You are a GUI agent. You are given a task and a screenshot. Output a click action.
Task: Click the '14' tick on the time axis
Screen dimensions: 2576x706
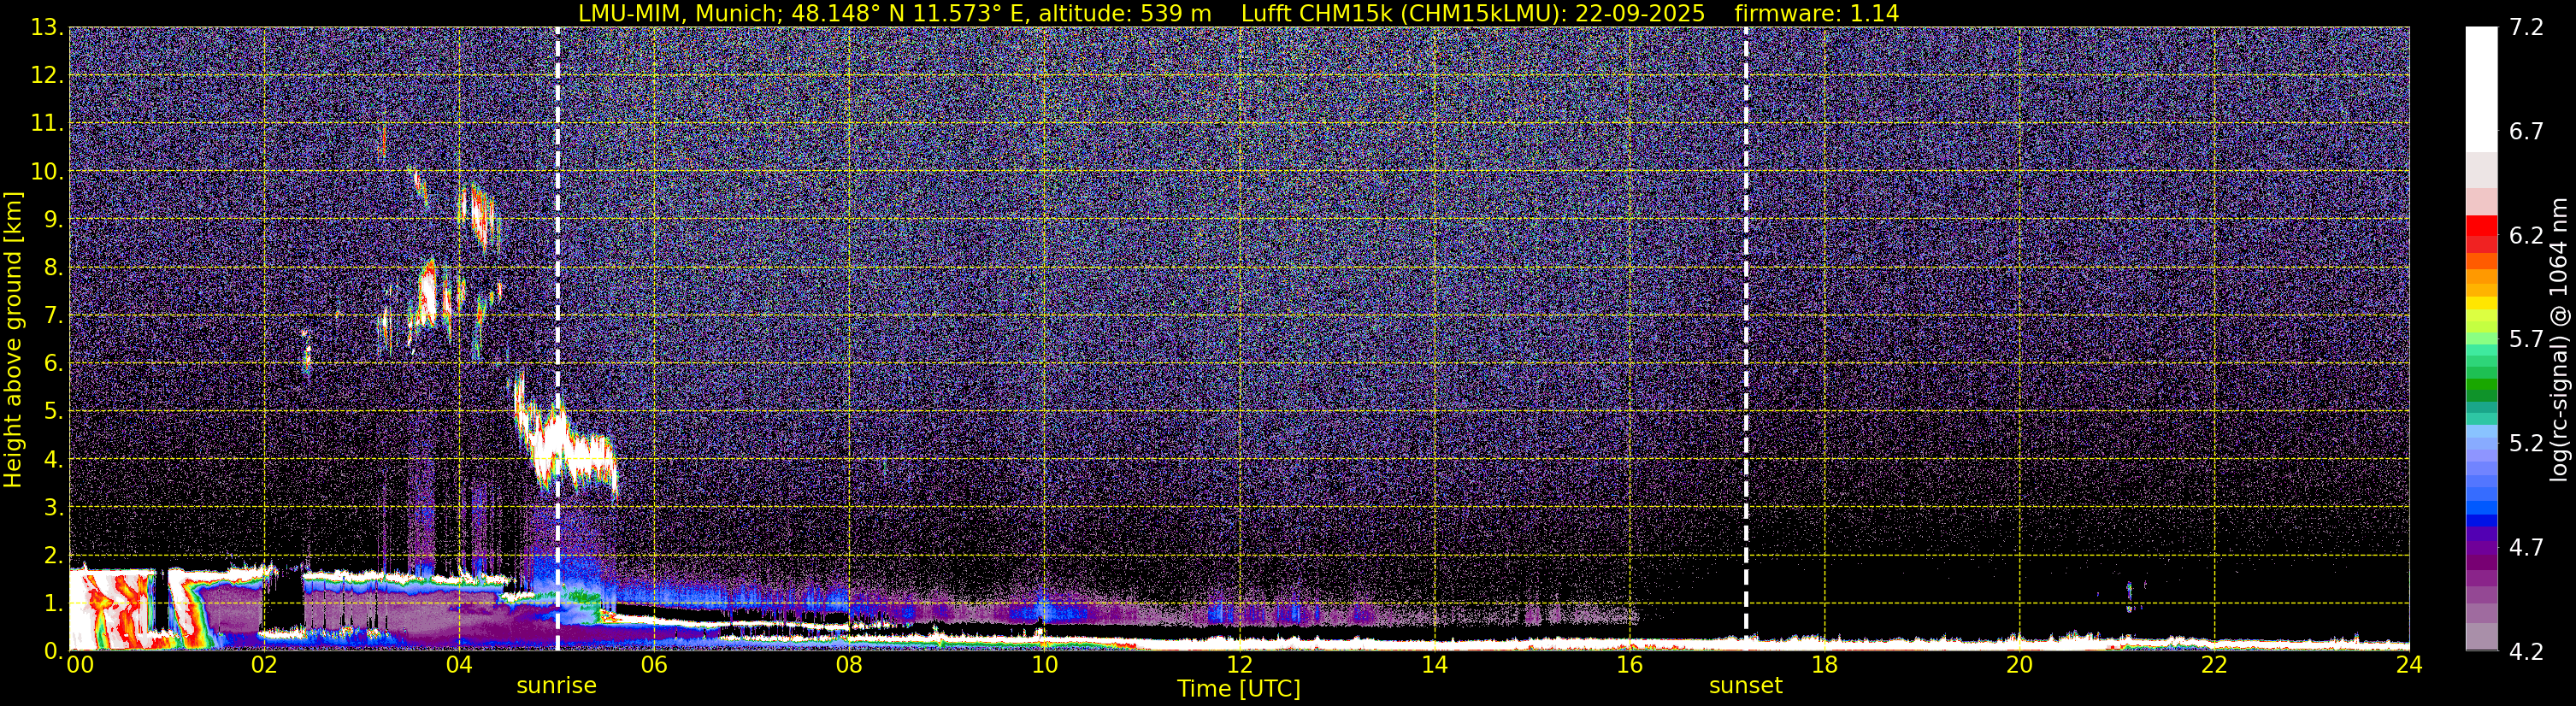click(x=1434, y=665)
